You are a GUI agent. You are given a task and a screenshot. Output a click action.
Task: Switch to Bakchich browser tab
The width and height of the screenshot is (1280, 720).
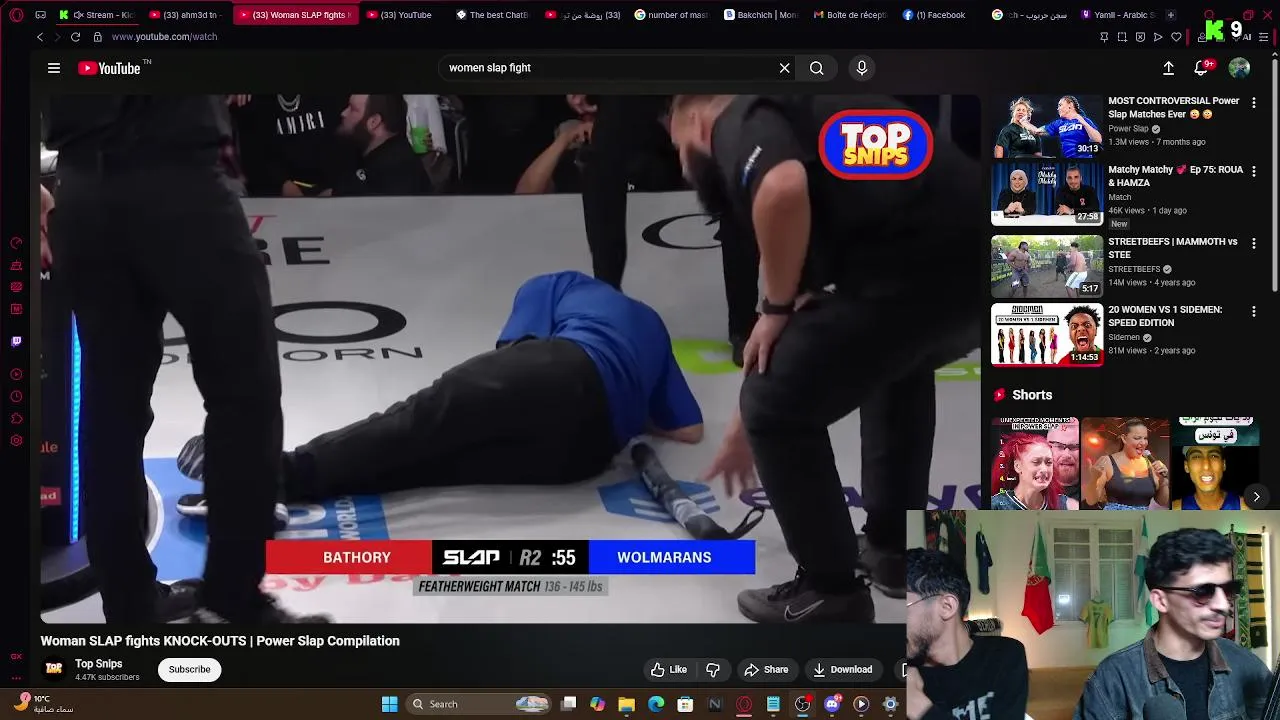click(761, 15)
